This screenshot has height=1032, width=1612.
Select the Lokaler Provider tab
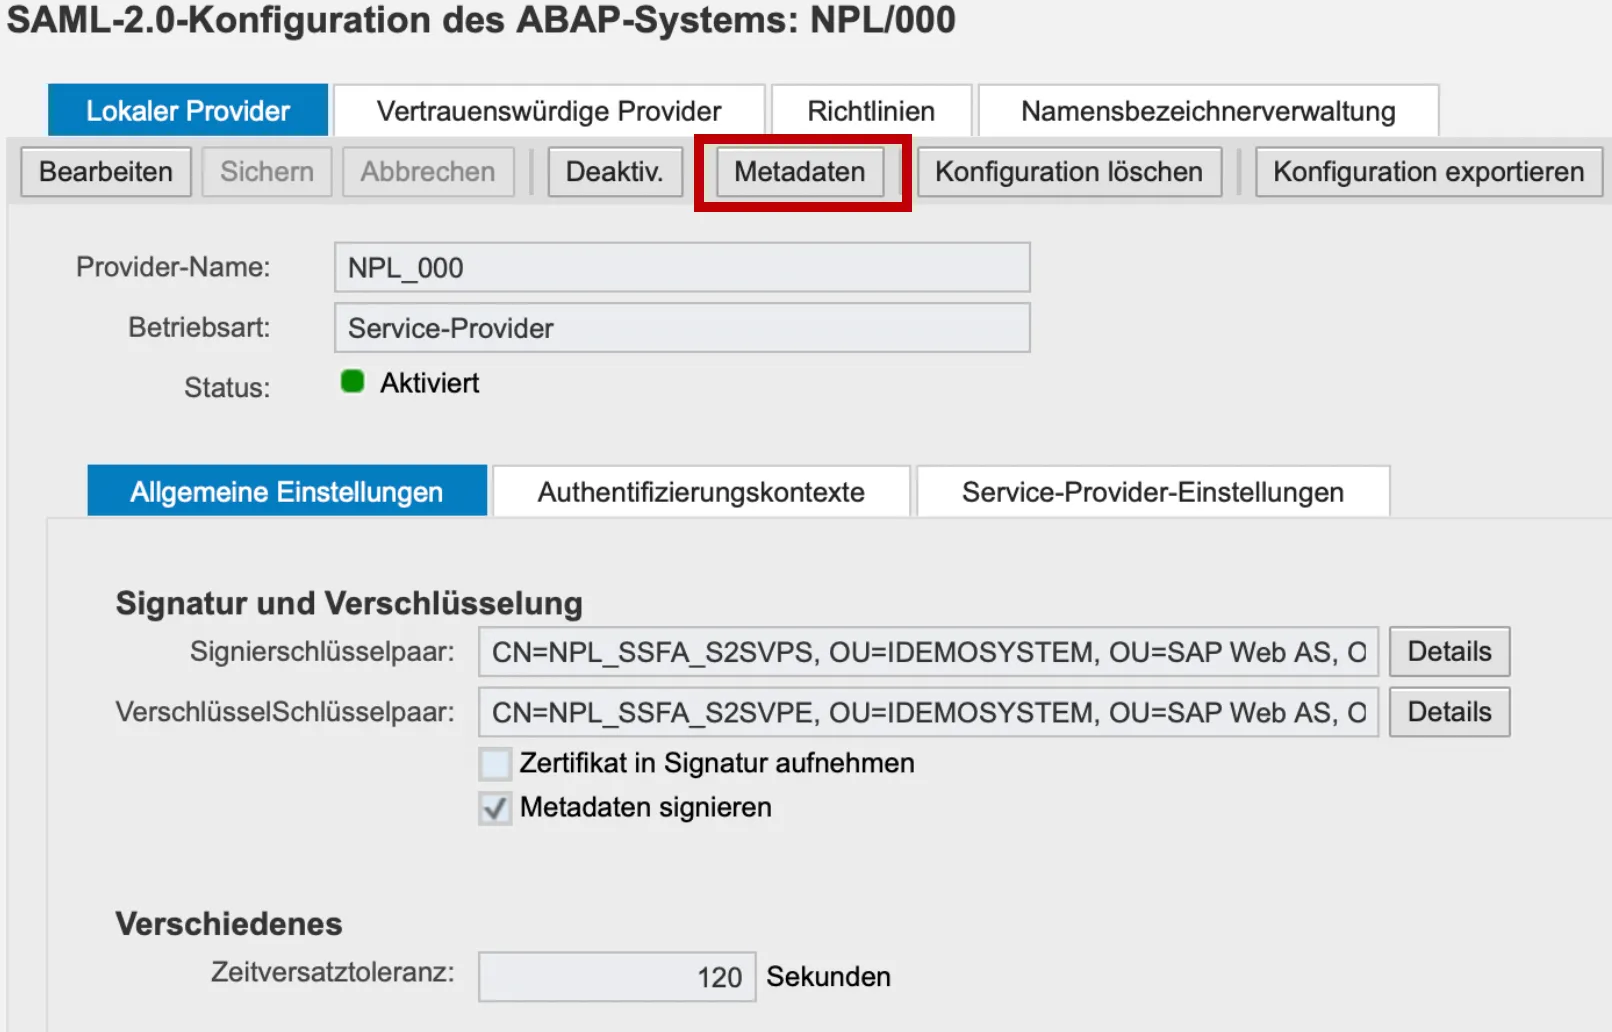(x=188, y=111)
